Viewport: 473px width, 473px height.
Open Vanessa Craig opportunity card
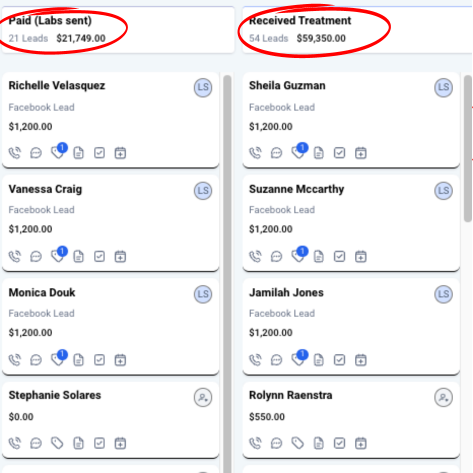coord(111,223)
